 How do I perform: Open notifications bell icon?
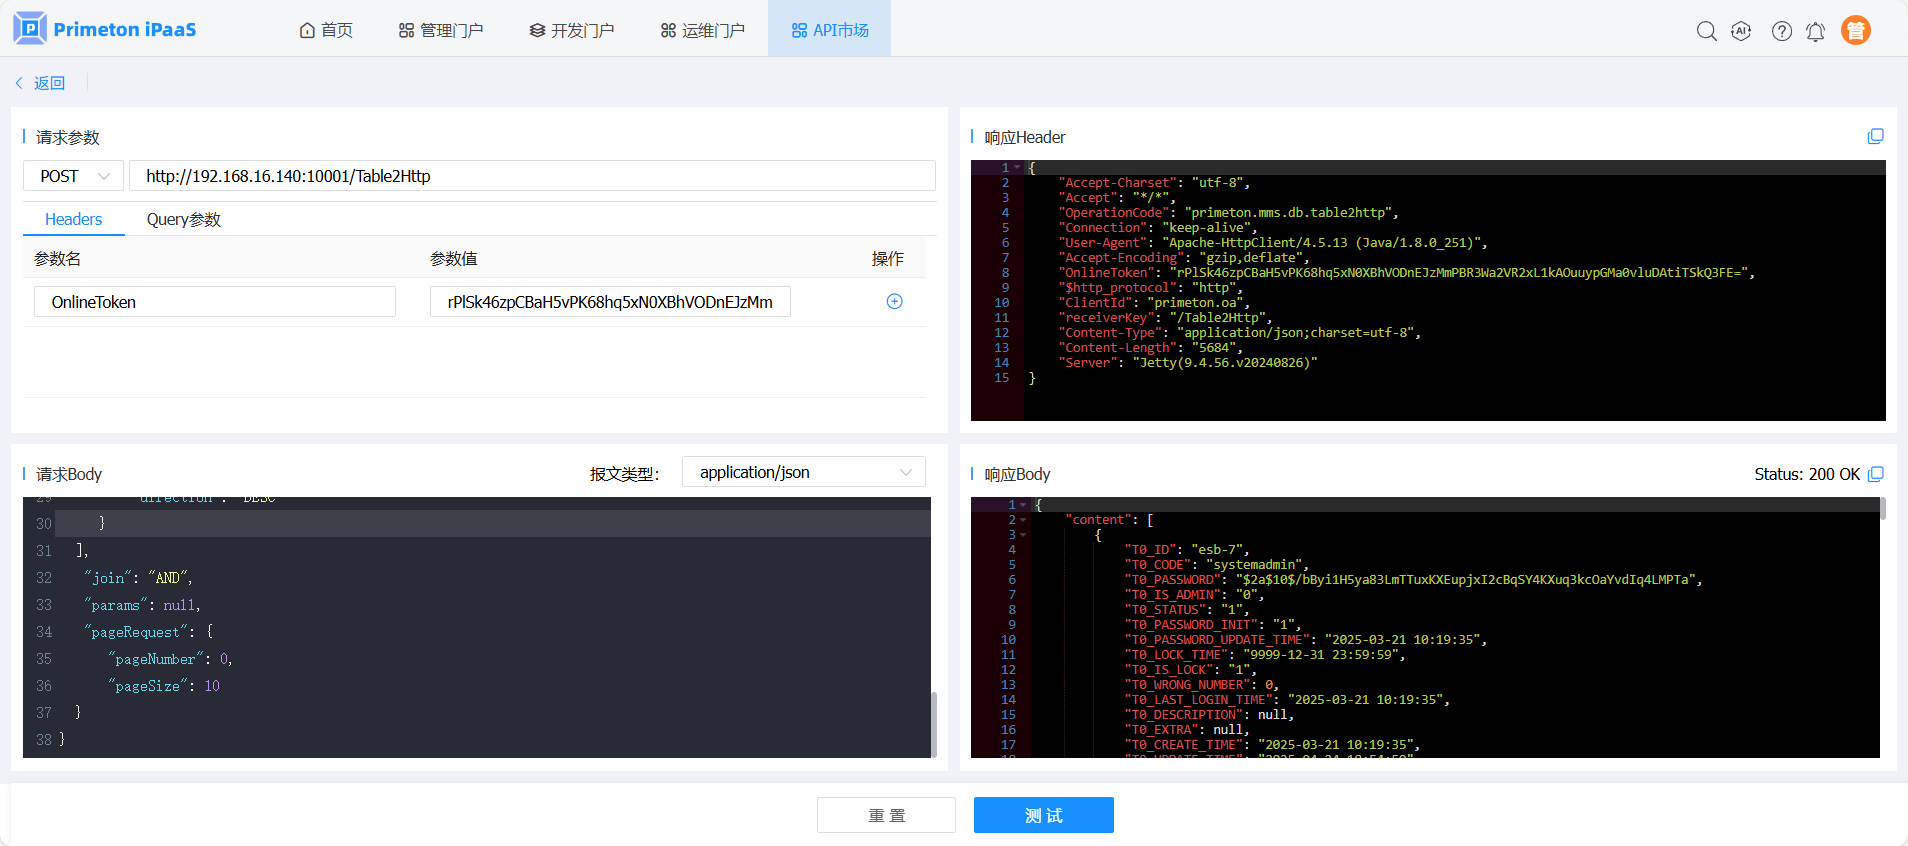[x=1815, y=31]
